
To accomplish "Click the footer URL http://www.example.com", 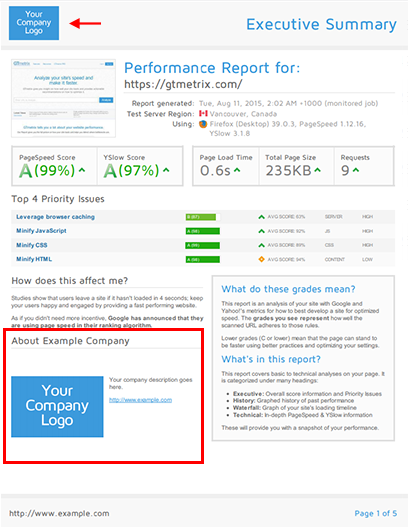I will (59, 514).
